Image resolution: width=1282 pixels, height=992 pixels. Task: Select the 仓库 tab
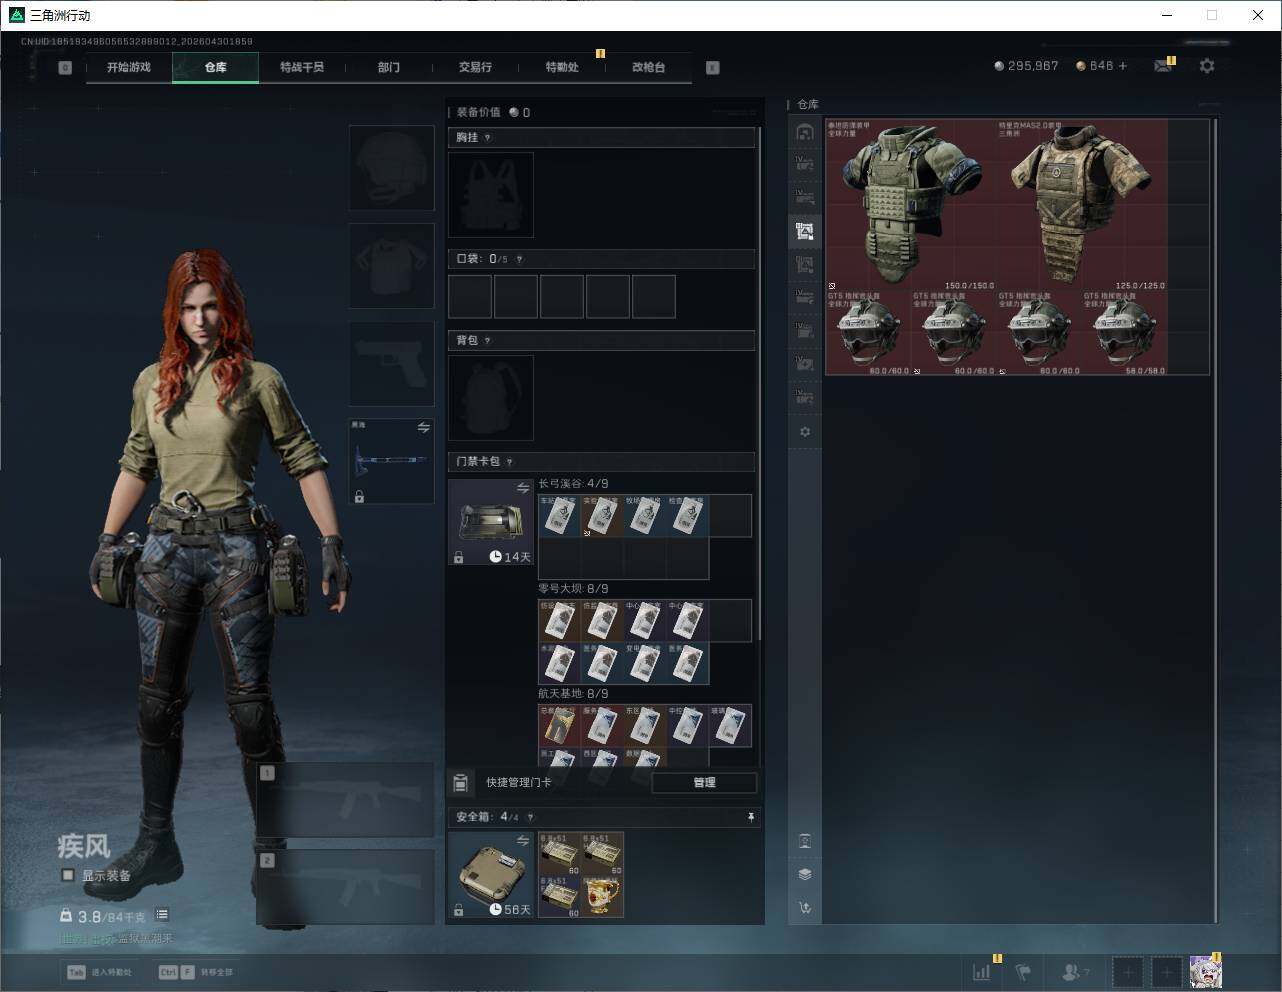pyautogui.click(x=216, y=67)
